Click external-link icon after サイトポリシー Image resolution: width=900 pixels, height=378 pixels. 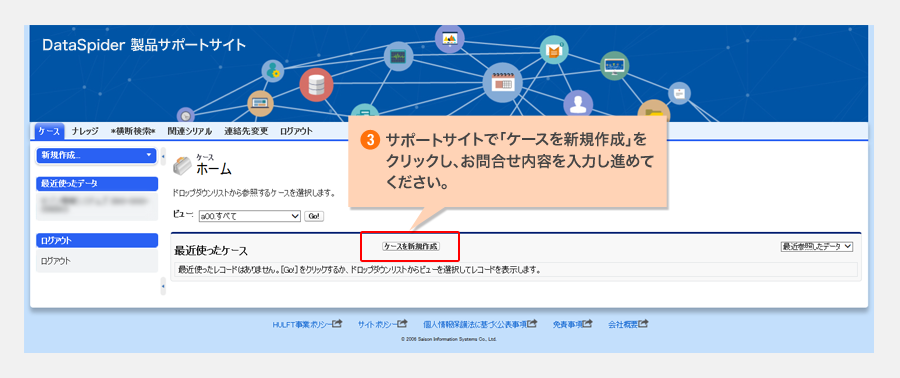[403, 324]
